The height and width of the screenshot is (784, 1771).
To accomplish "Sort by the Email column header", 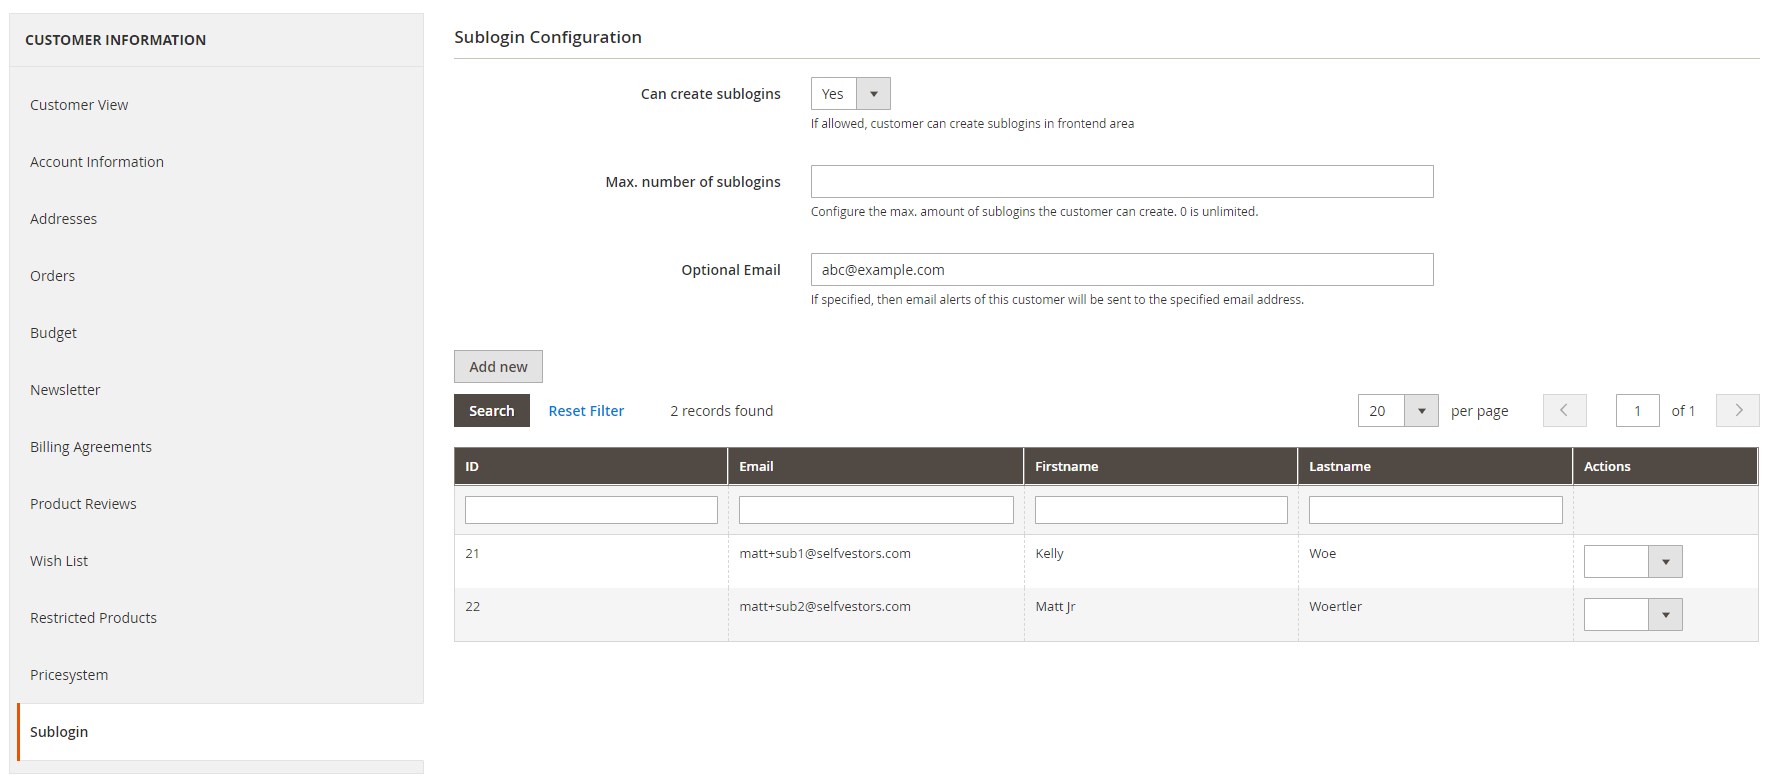I will pyautogui.click(x=876, y=467).
